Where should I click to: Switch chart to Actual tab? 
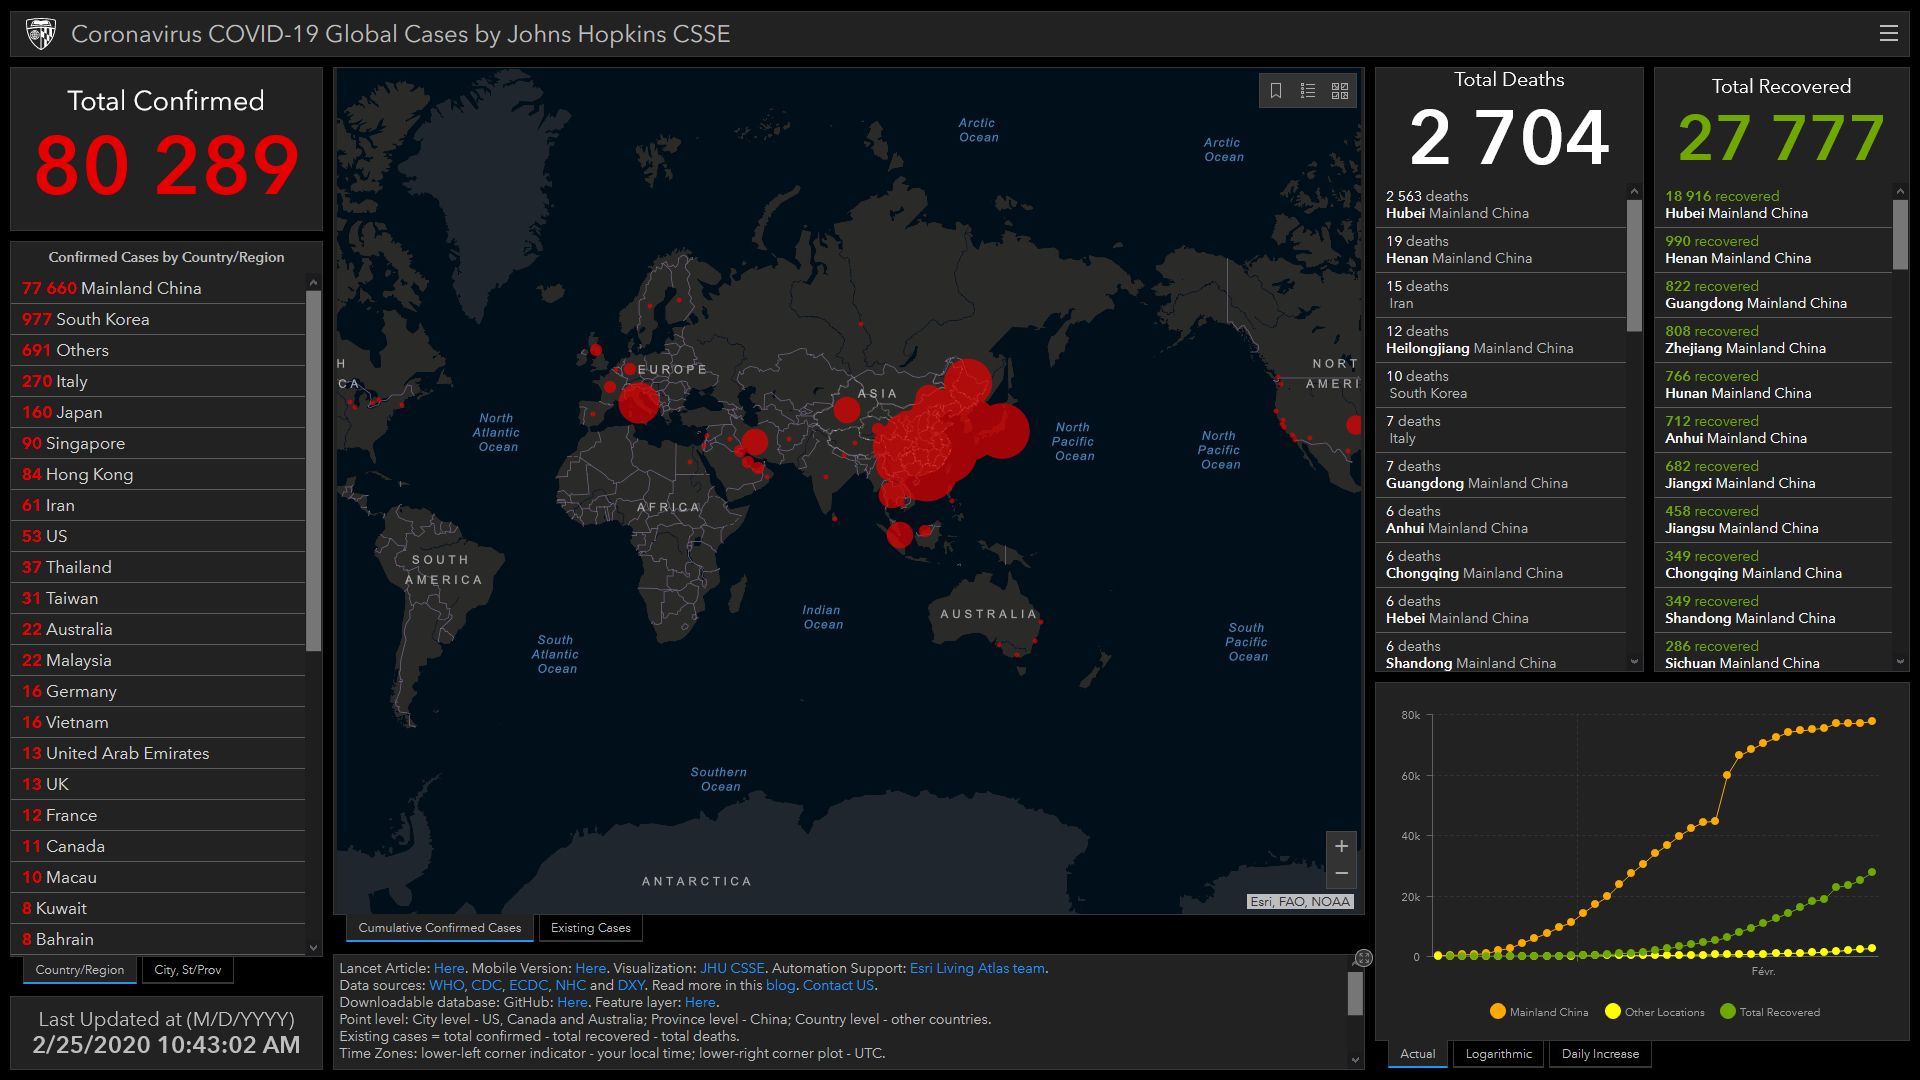tap(1417, 1054)
